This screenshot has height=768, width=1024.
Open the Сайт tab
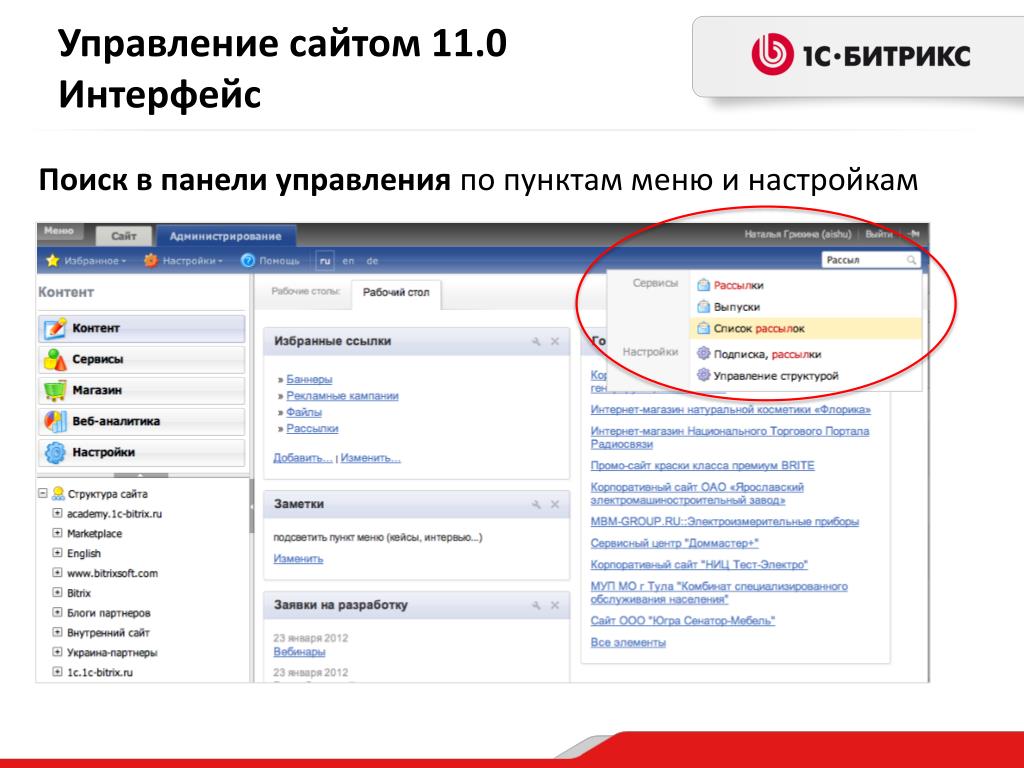tap(123, 236)
